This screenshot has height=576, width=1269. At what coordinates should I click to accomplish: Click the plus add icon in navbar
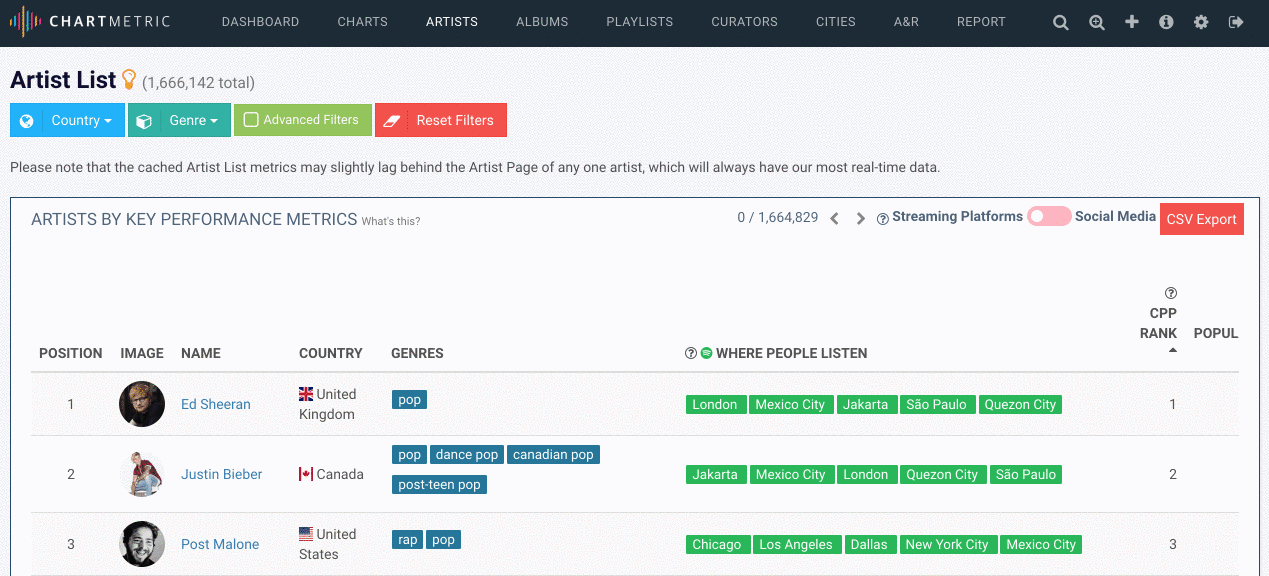click(1132, 22)
